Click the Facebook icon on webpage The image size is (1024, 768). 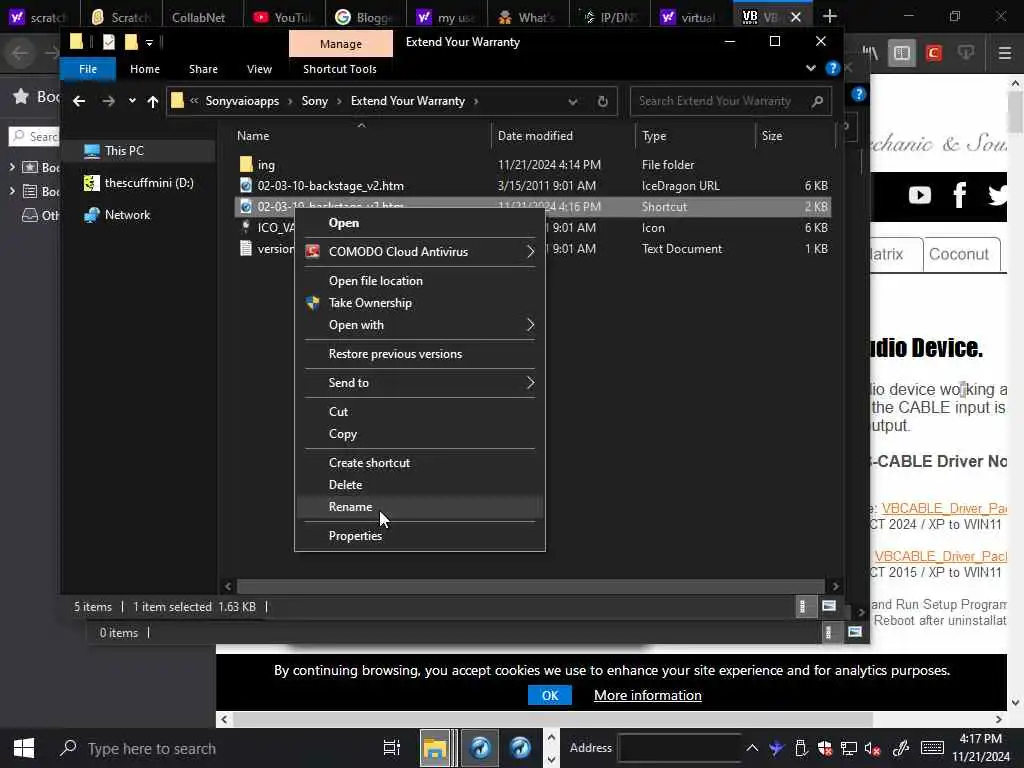959,195
